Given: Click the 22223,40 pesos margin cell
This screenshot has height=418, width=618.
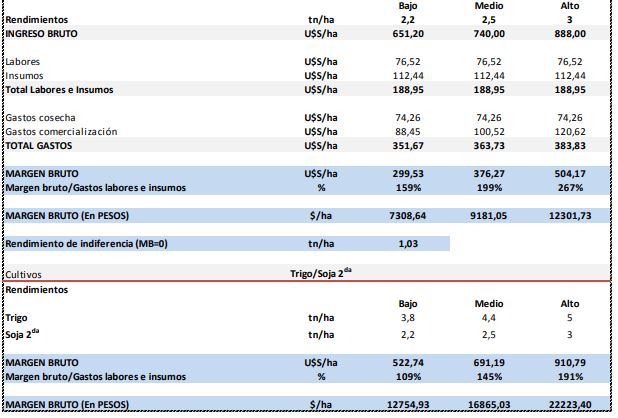Looking at the screenshot, I should point(571,403).
